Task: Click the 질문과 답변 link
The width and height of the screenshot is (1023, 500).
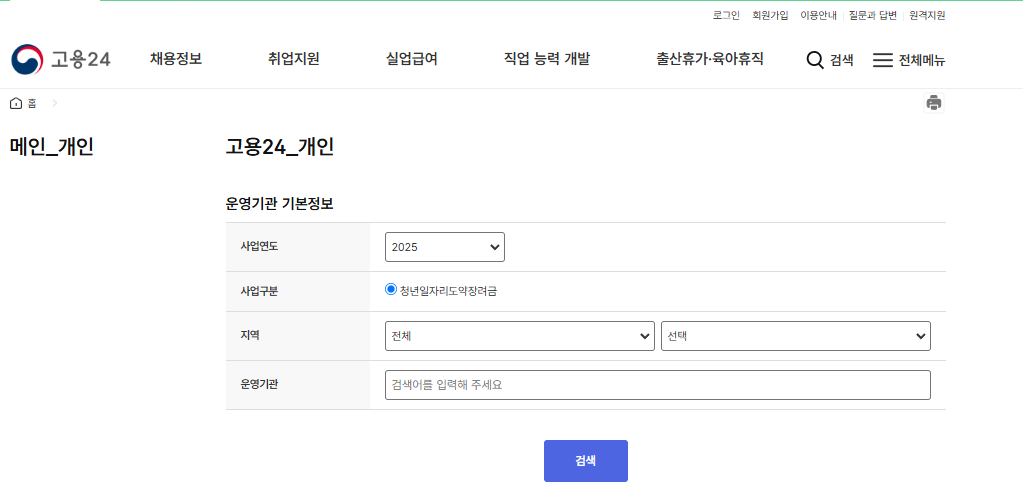Action: pos(873,16)
